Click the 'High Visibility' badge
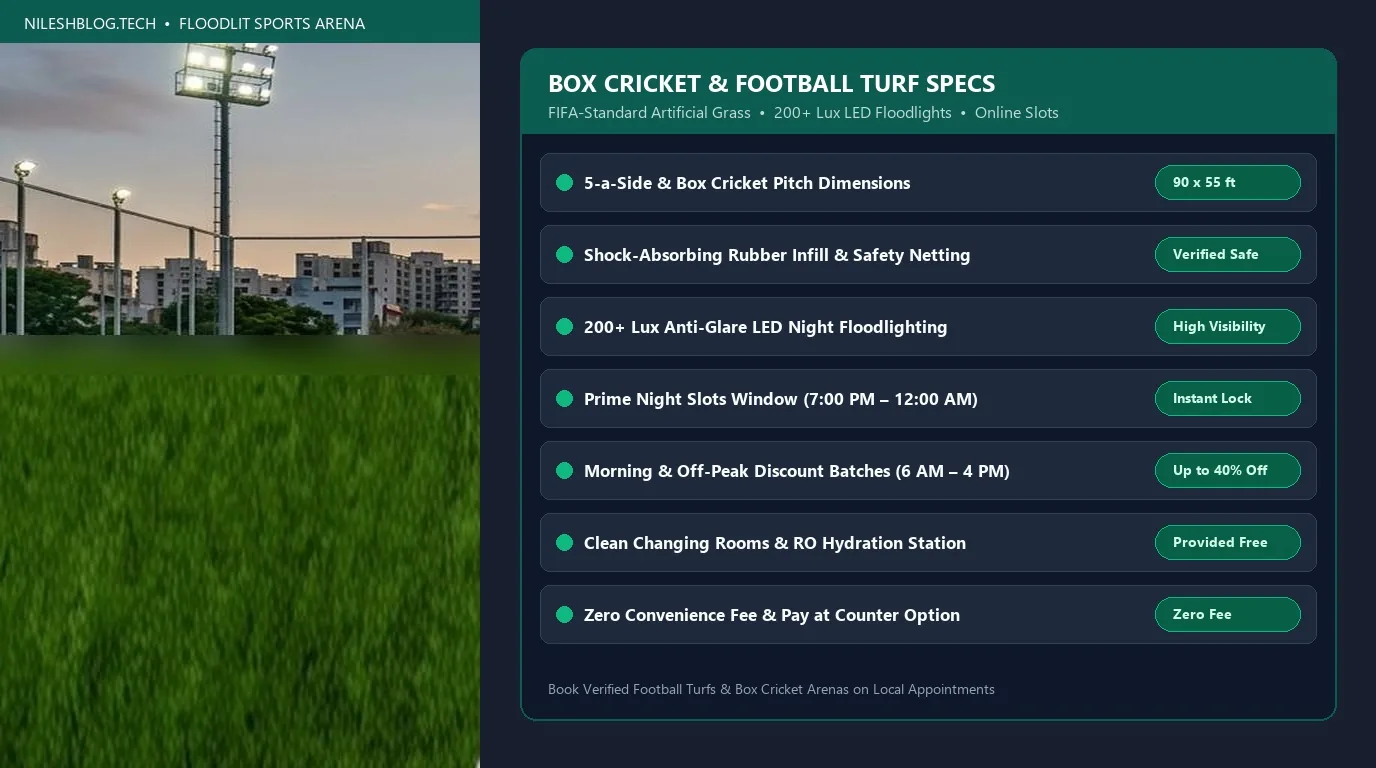The image size is (1376, 768). [1227, 327]
